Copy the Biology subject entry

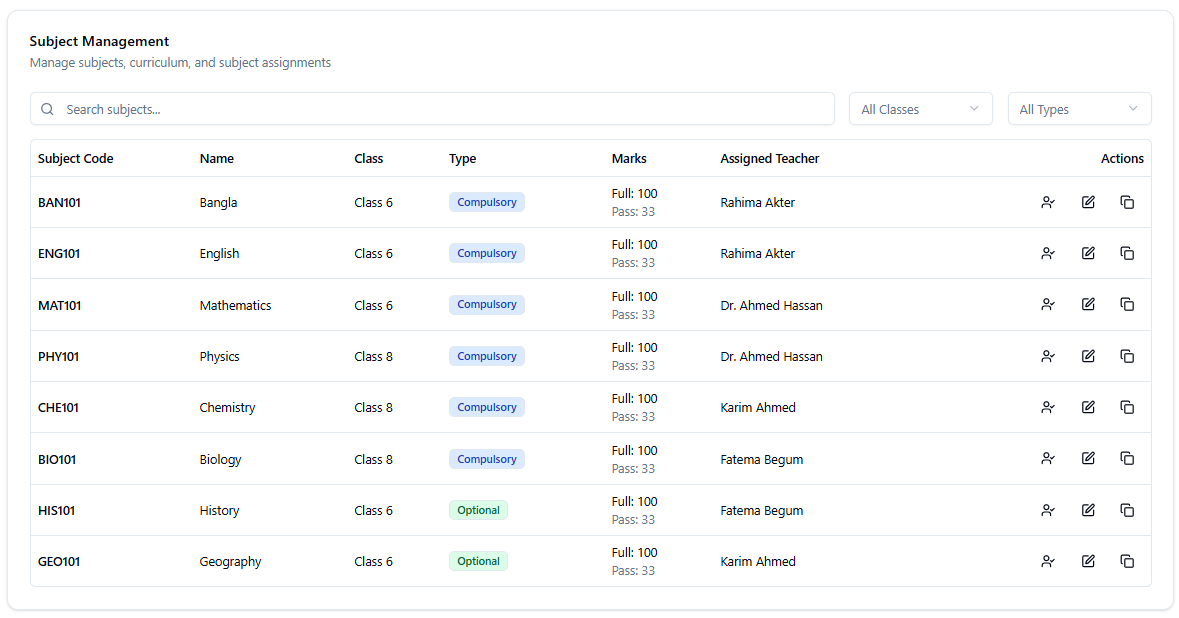coord(1127,458)
